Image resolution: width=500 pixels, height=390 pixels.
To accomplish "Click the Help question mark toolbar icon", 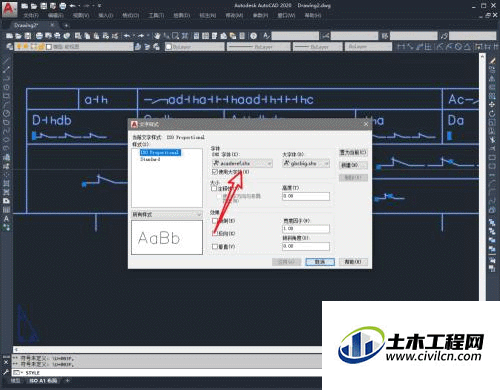I will [x=254, y=36].
